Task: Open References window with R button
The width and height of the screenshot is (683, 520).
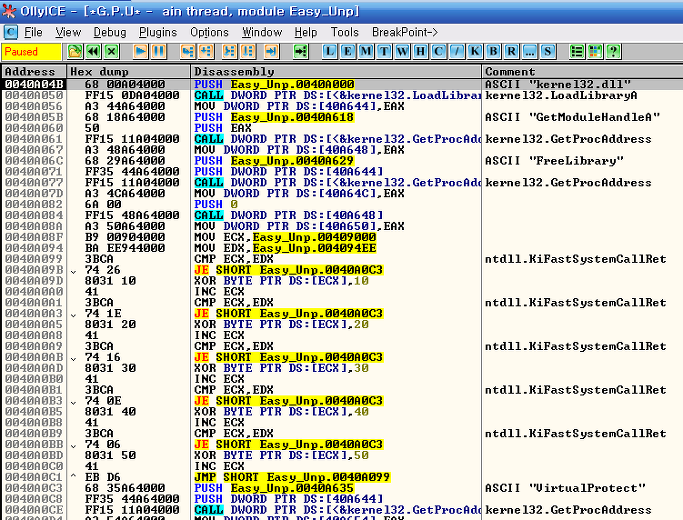Action: [511, 52]
